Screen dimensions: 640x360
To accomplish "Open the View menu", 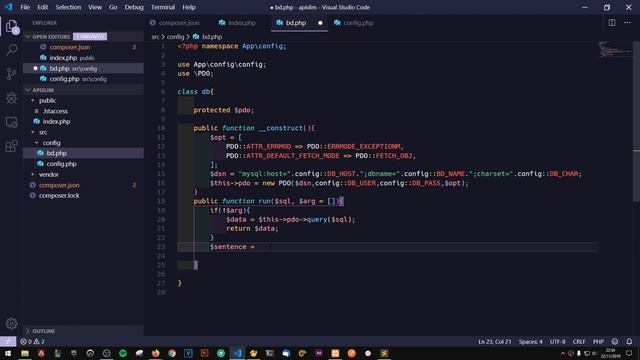I will coord(95,7).
